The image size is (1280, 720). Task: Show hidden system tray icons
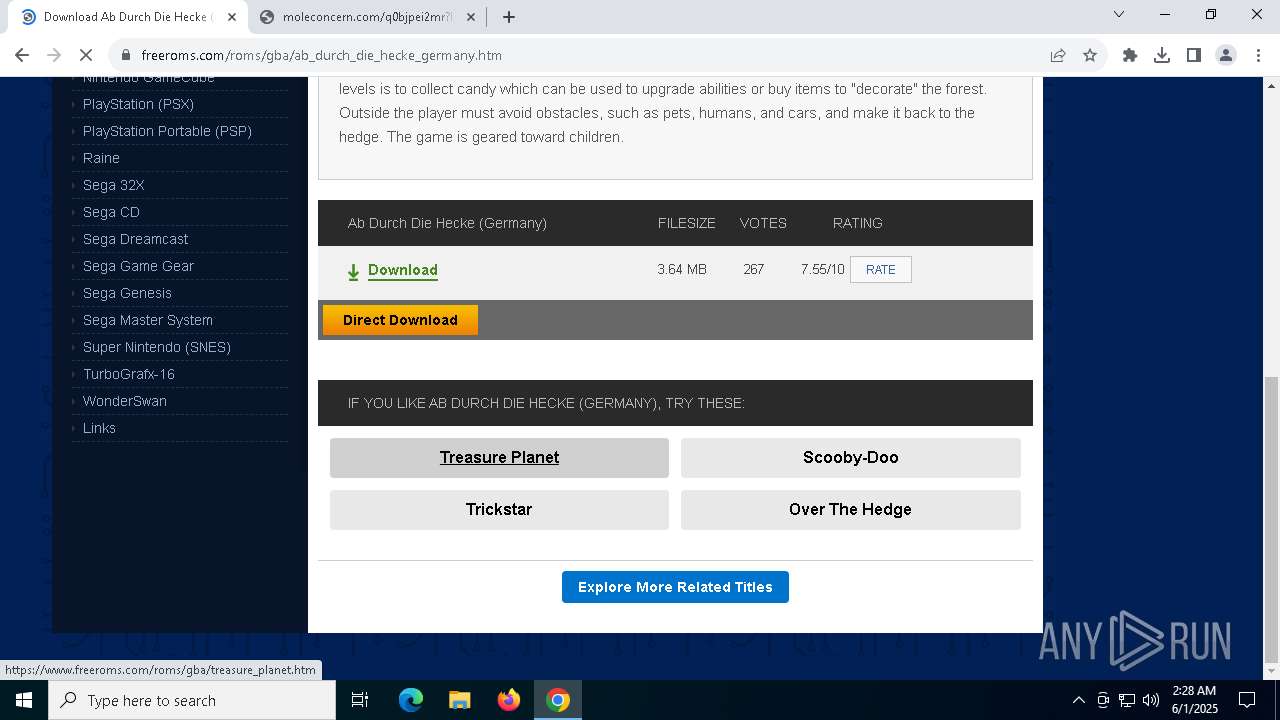coord(1078,700)
